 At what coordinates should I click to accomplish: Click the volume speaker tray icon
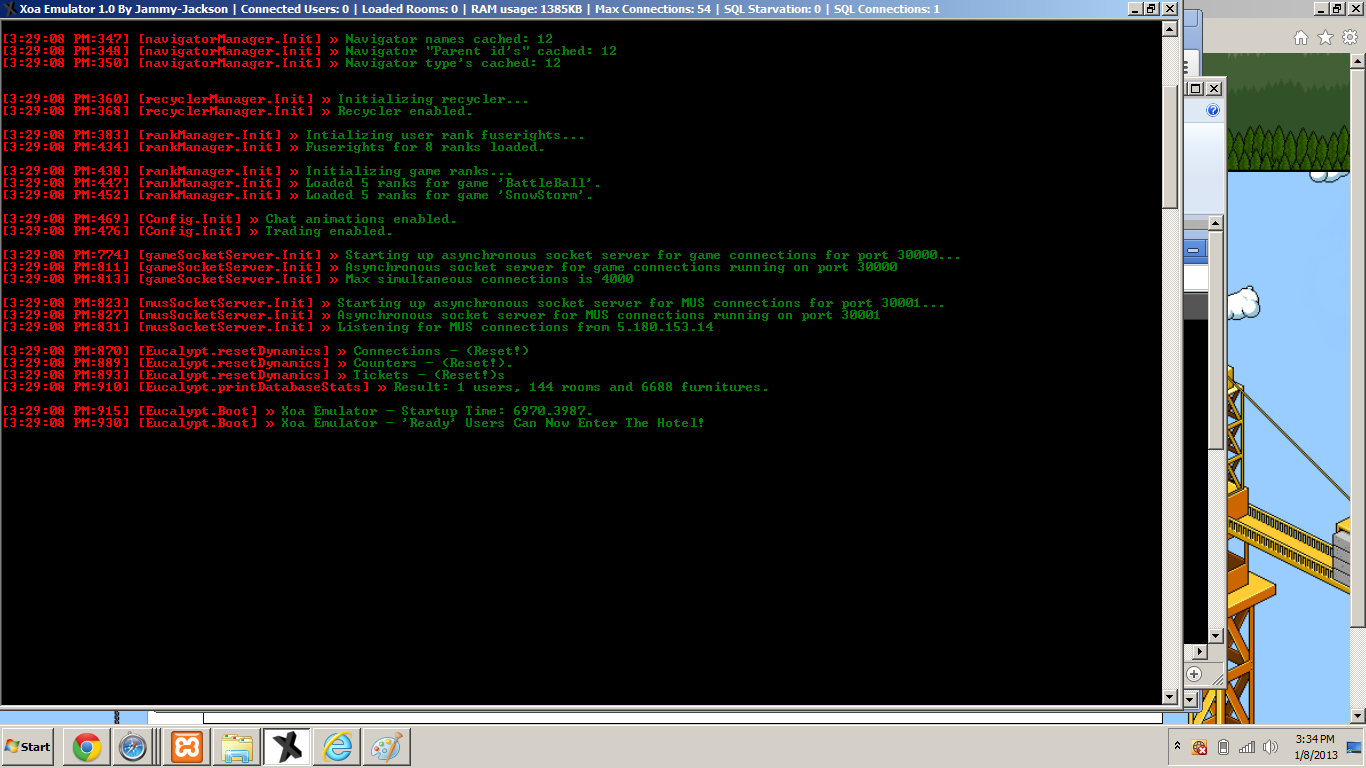click(1271, 747)
